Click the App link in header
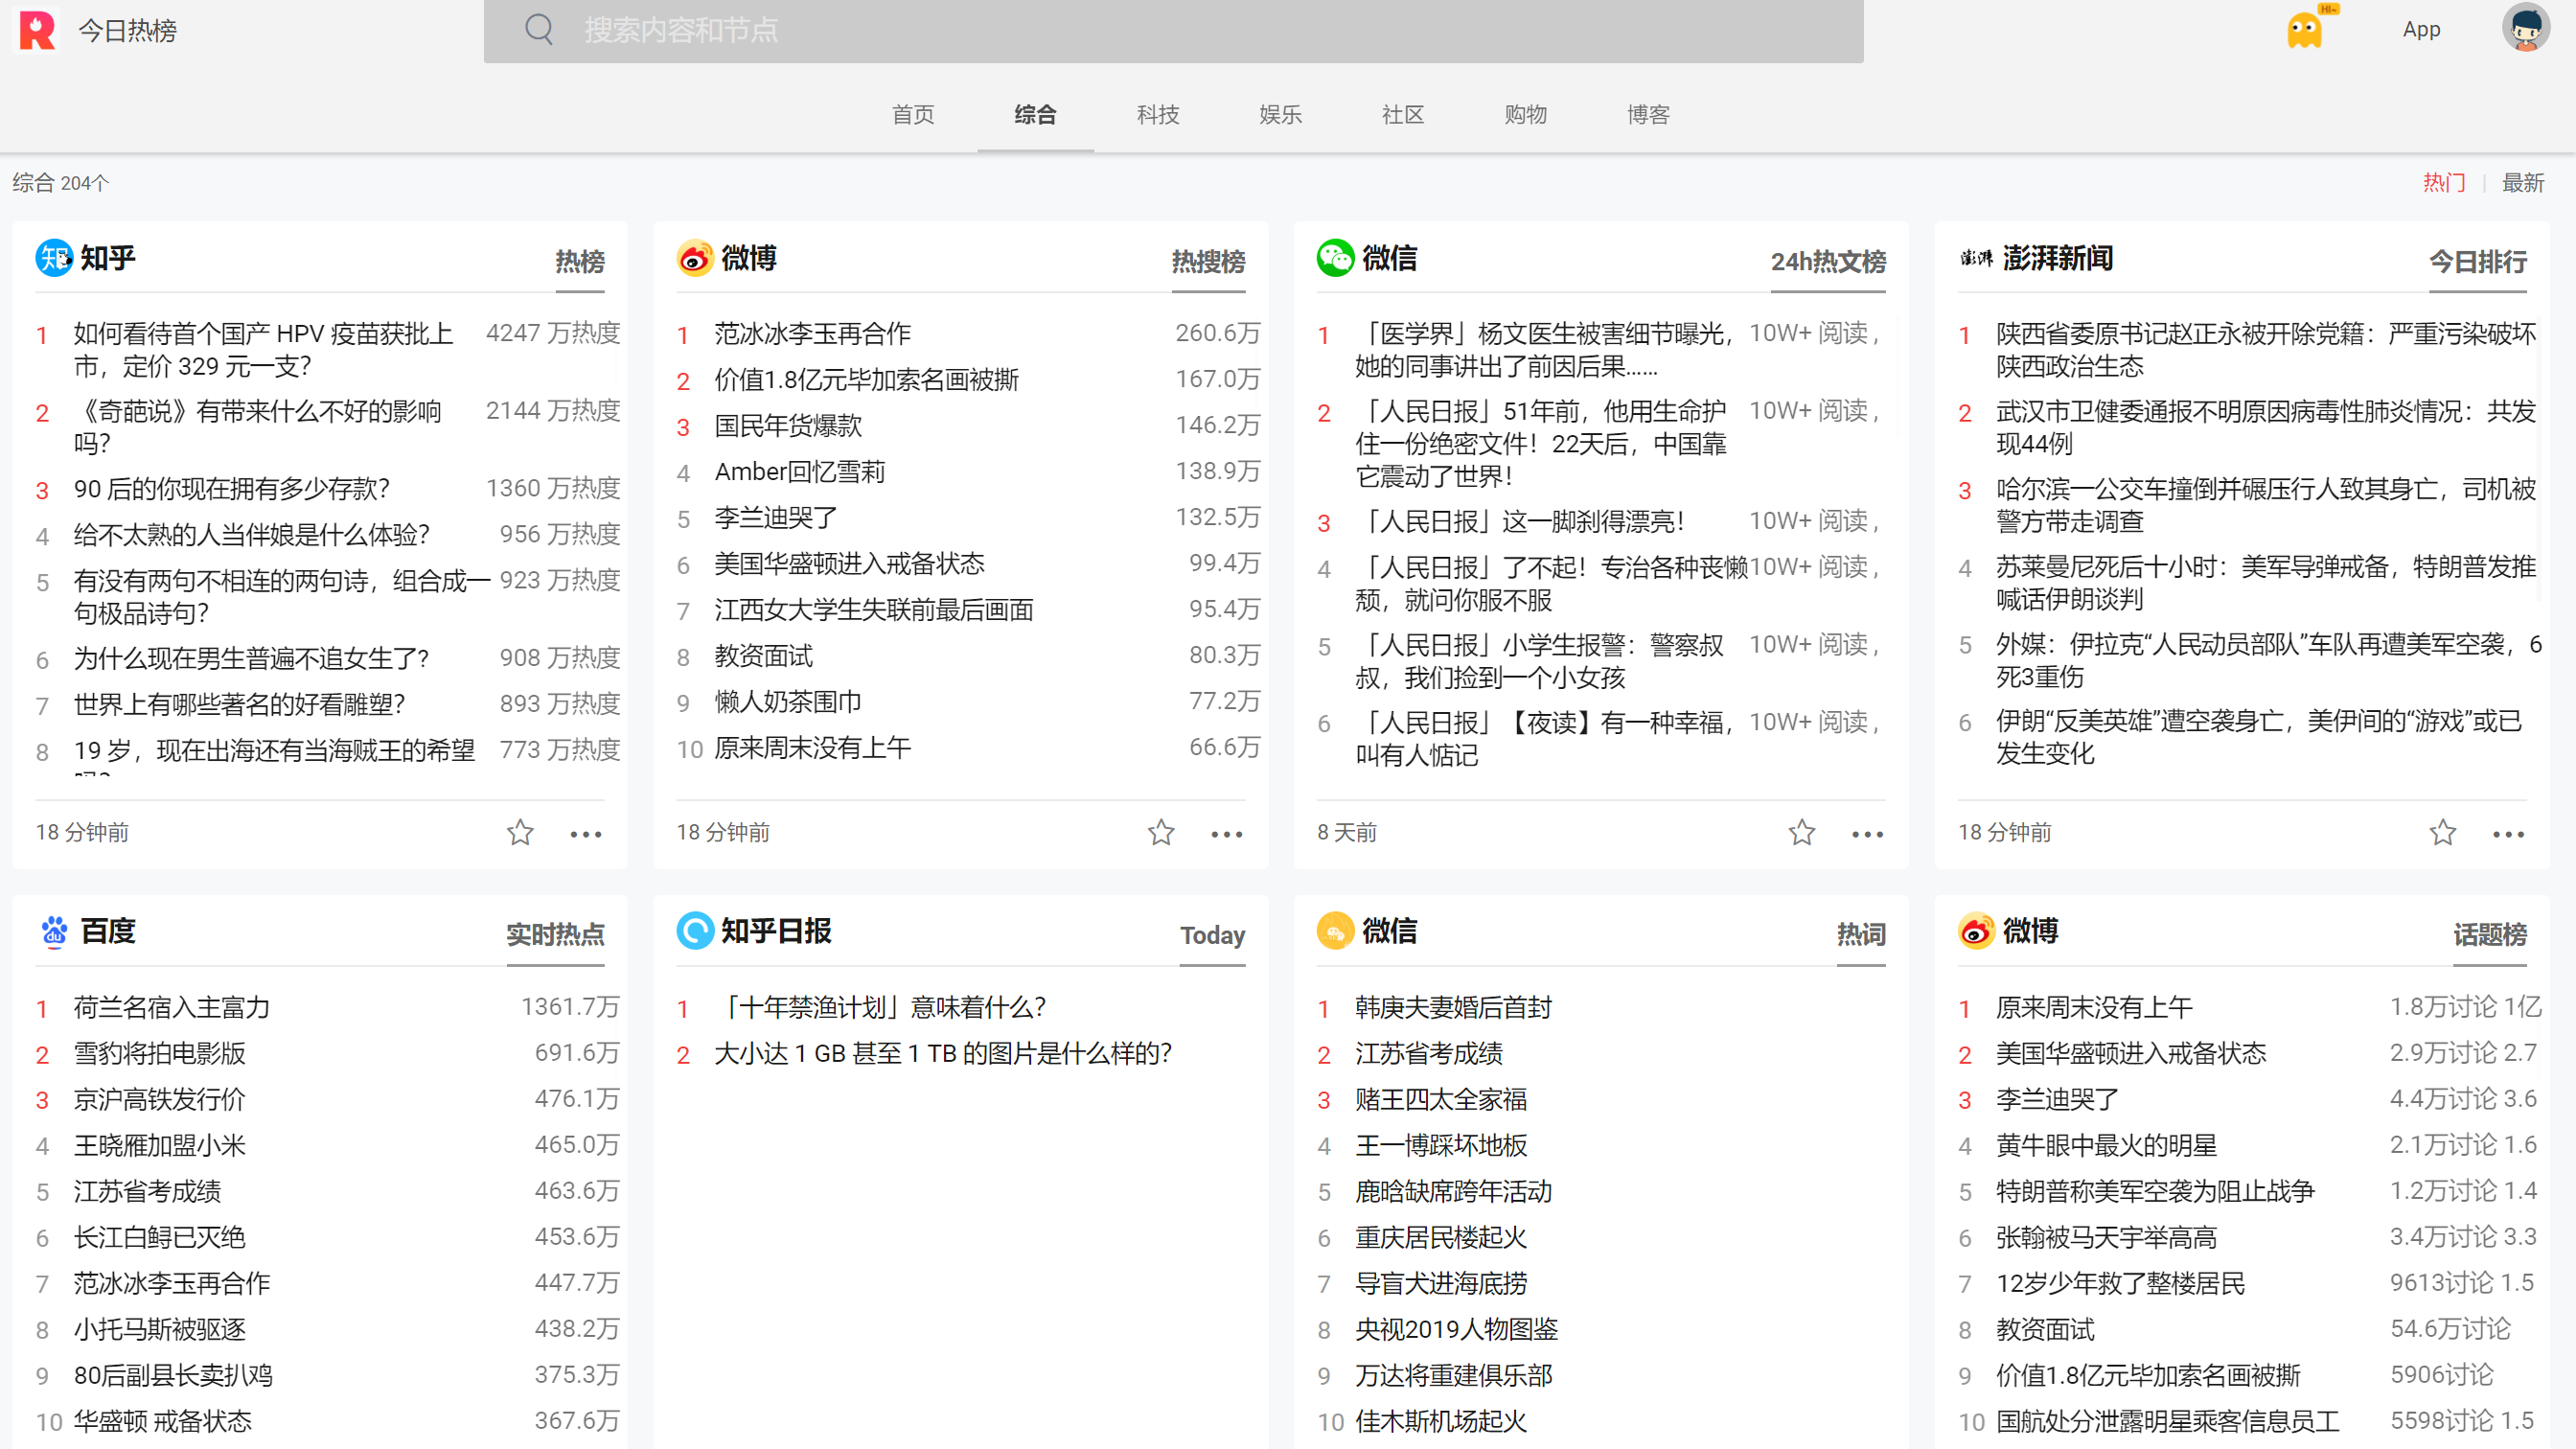2576x1449 pixels. click(2422, 29)
